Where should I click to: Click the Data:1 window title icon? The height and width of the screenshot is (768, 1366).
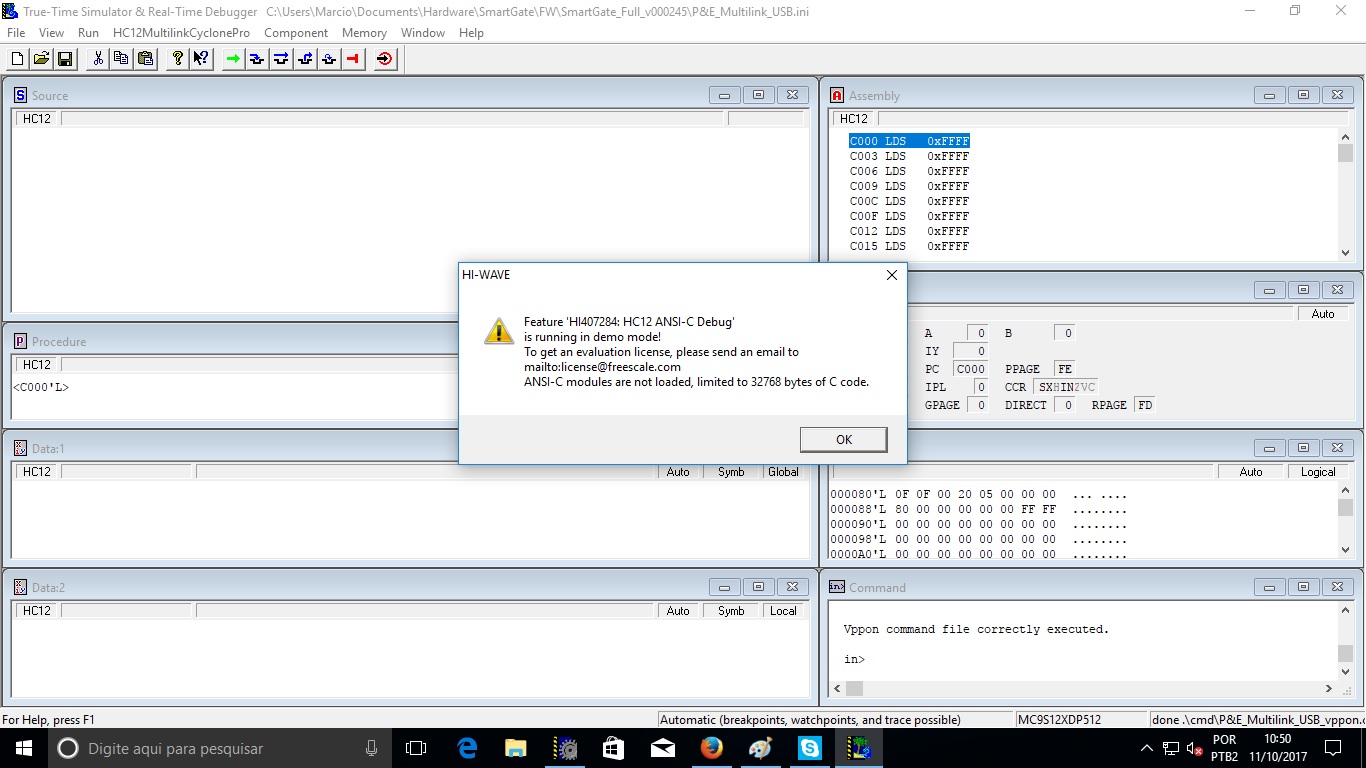coord(20,448)
